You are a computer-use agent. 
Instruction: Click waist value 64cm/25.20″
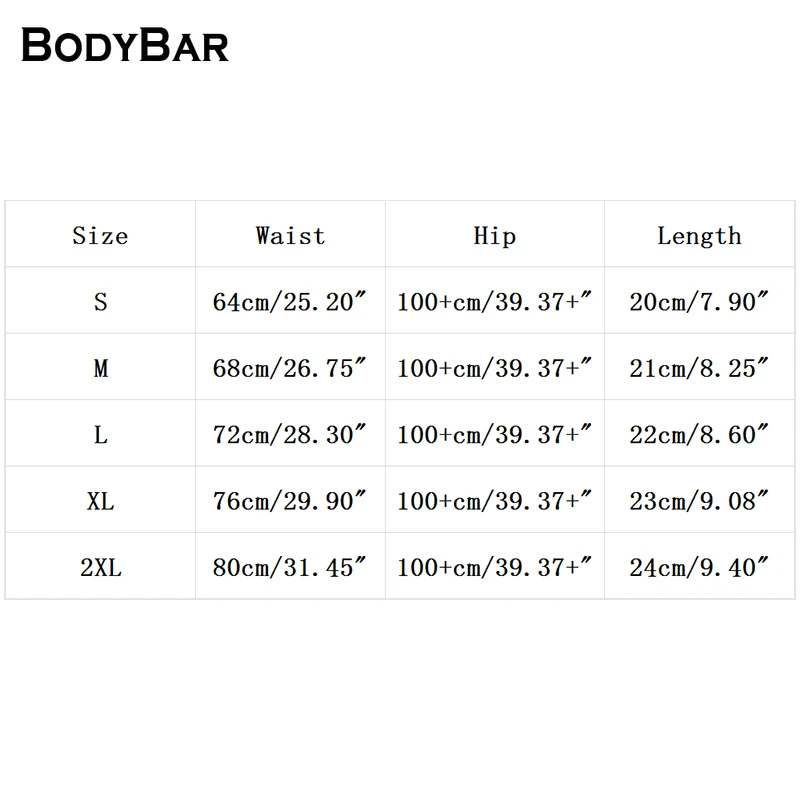(290, 301)
